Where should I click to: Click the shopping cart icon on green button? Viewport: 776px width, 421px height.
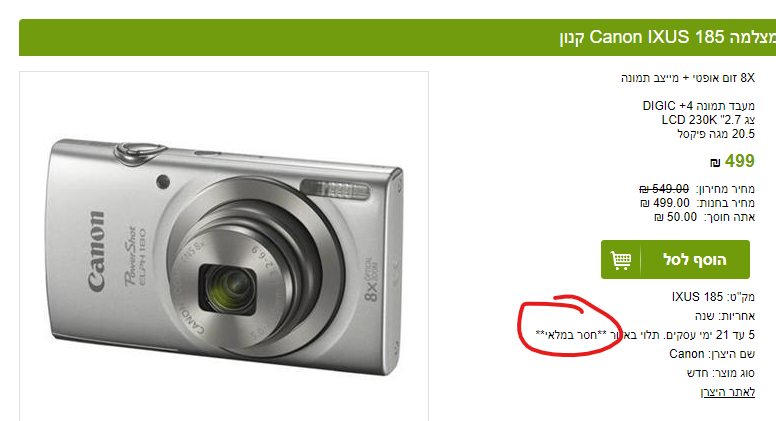[621, 260]
